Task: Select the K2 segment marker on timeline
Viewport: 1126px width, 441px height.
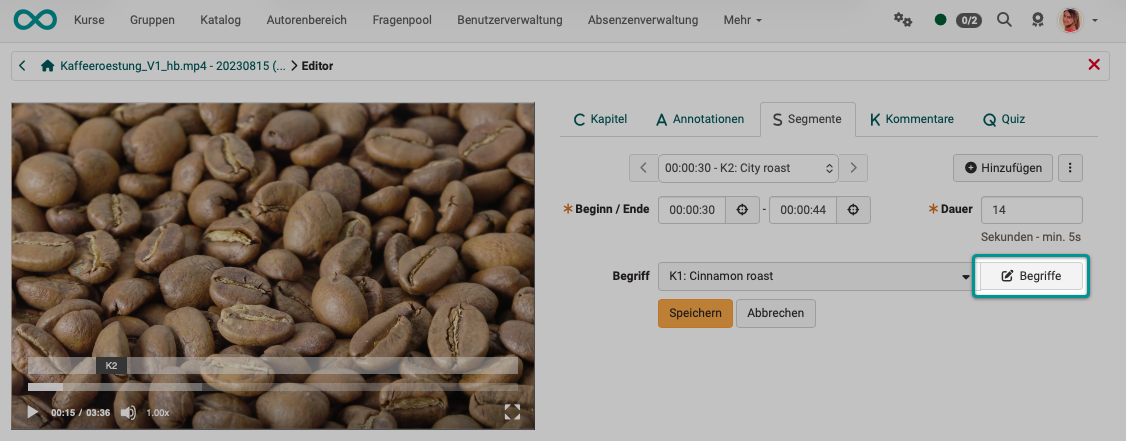Action: tap(111, 366)
